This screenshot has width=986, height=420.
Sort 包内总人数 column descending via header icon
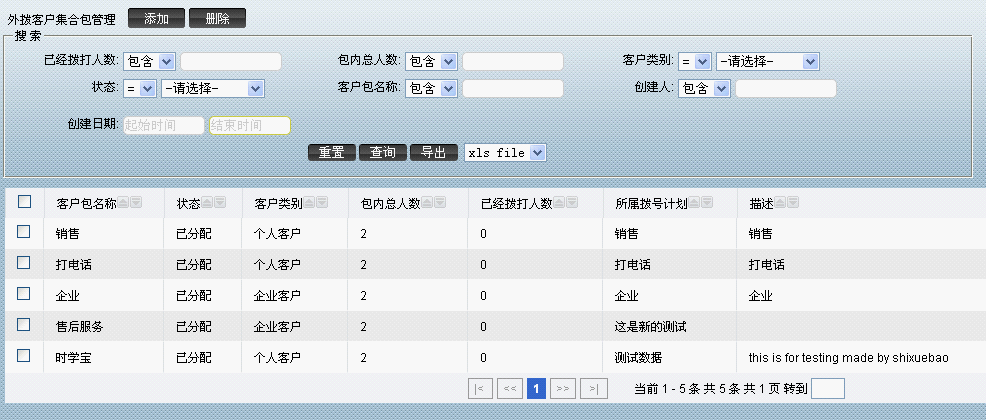[x=439, y=202]
